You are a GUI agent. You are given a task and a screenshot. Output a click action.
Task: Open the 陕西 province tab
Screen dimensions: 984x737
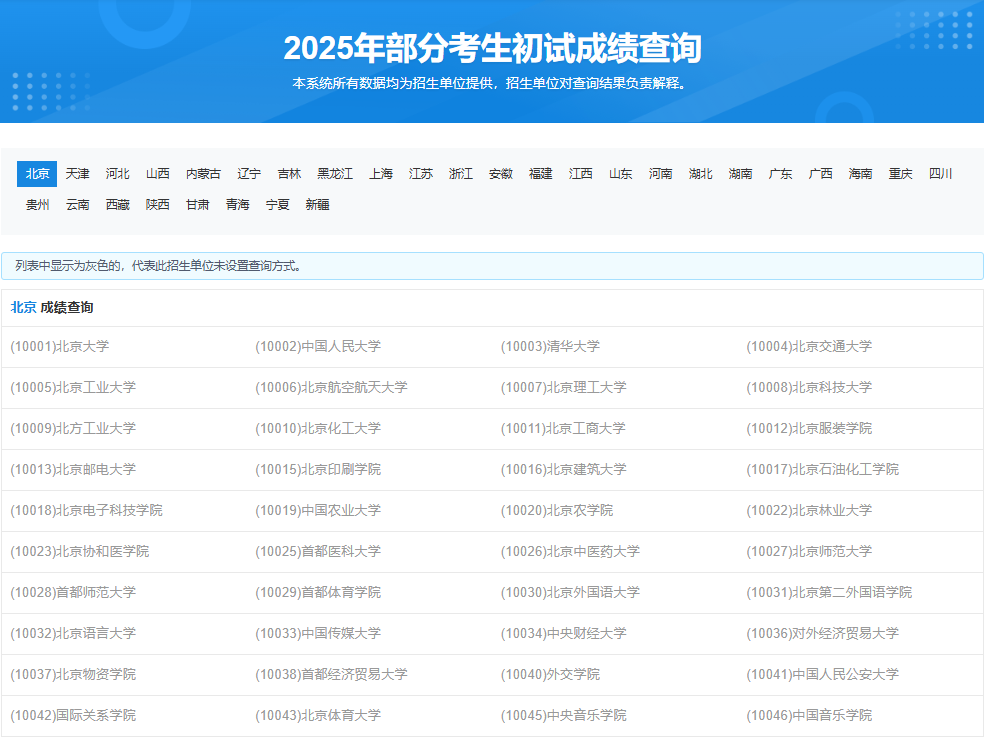(x=158, y=205)
